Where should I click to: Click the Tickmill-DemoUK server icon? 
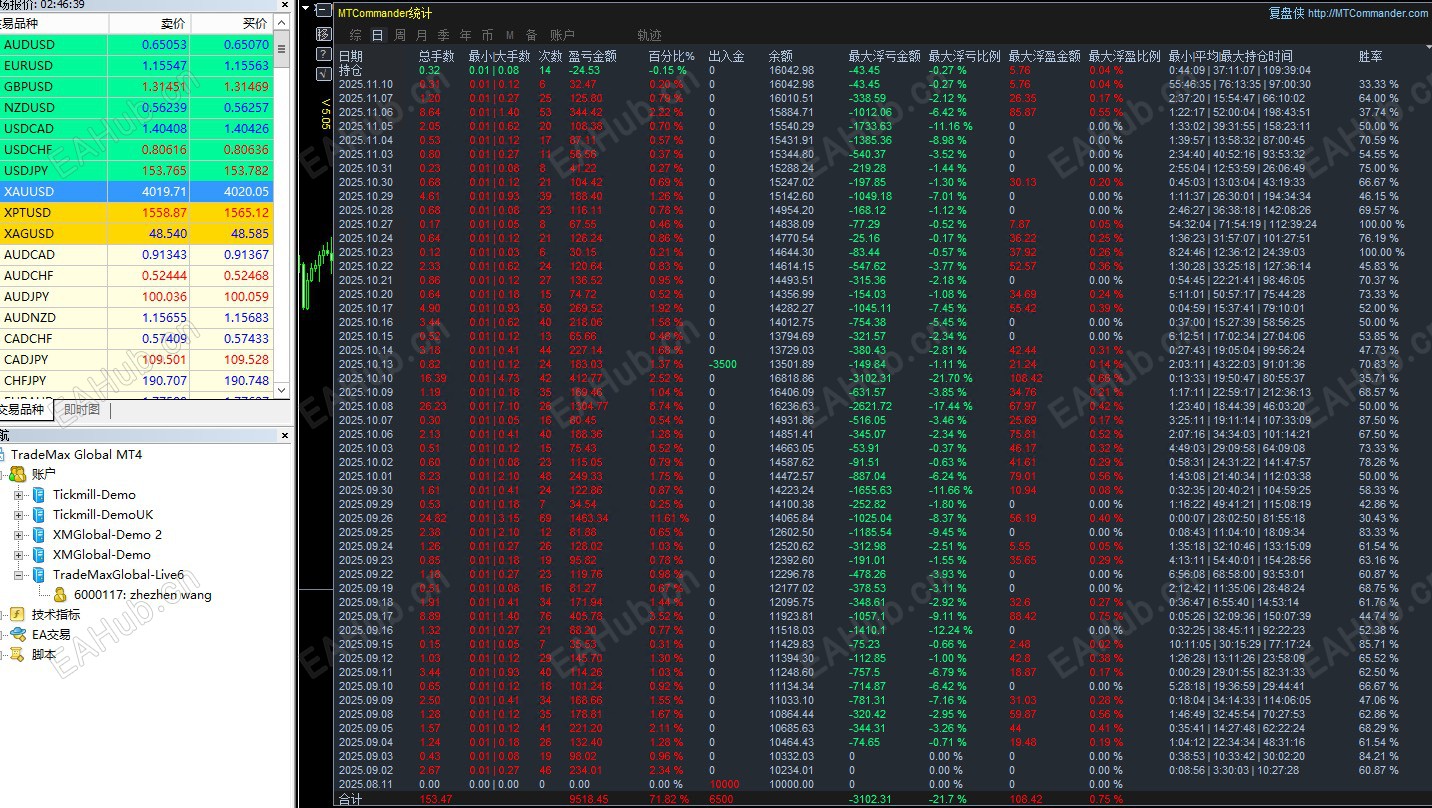[x=39, y=514]
